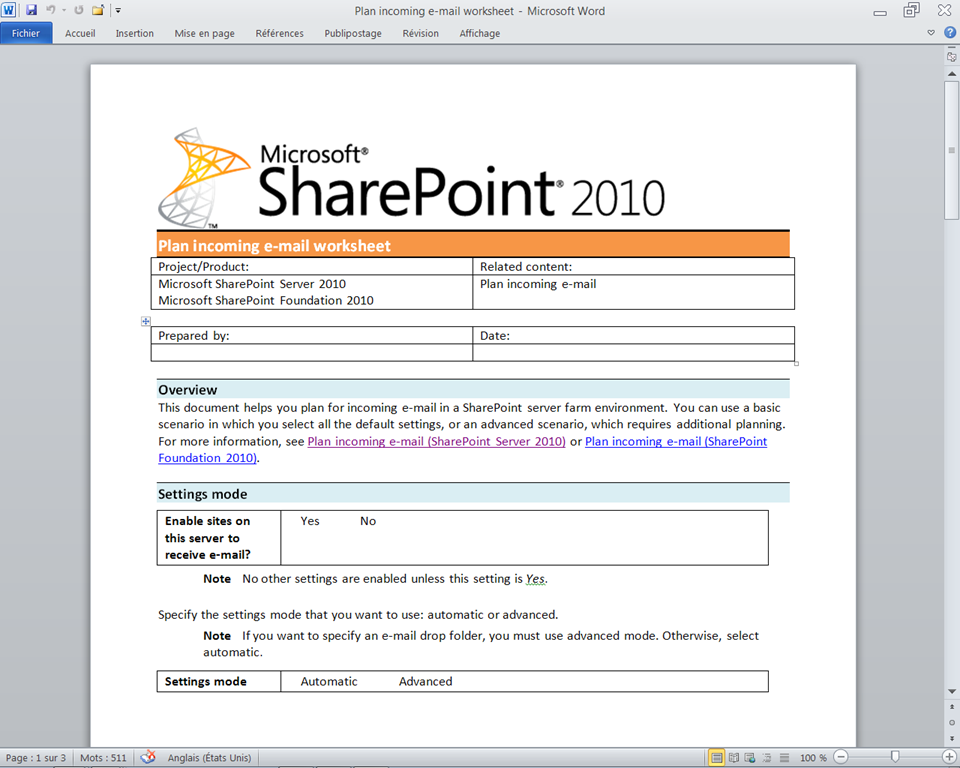Click the Date: label cell
960x768 pixels.
[x=634, y=336]
